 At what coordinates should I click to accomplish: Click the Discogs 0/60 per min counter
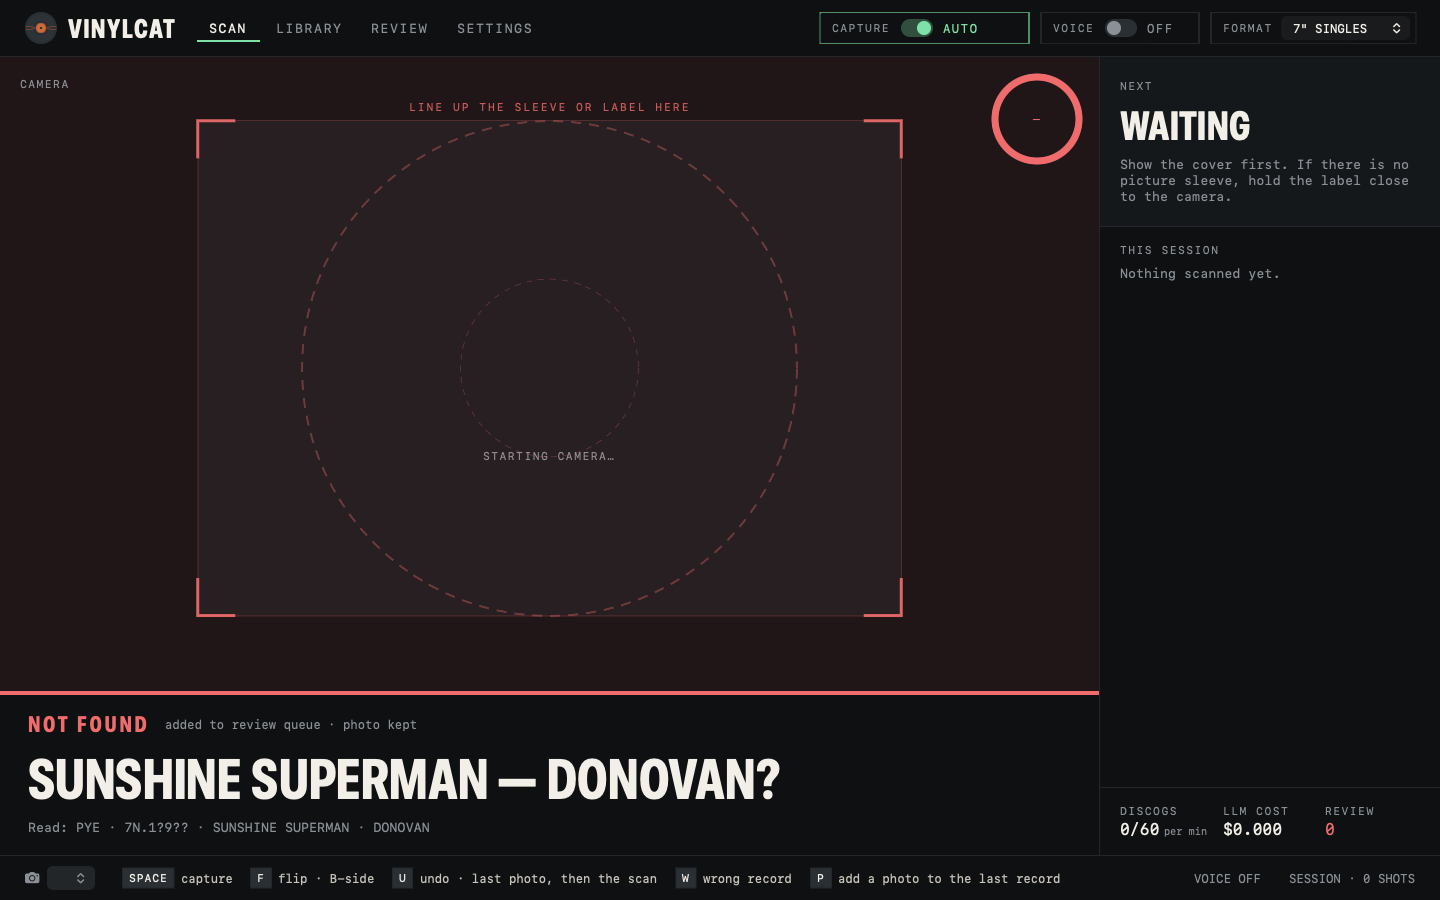(x=1163, y=829)
